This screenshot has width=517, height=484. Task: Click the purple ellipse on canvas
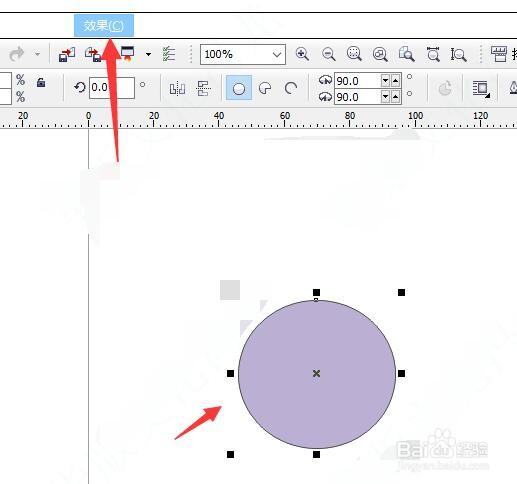tap(317, 374)
